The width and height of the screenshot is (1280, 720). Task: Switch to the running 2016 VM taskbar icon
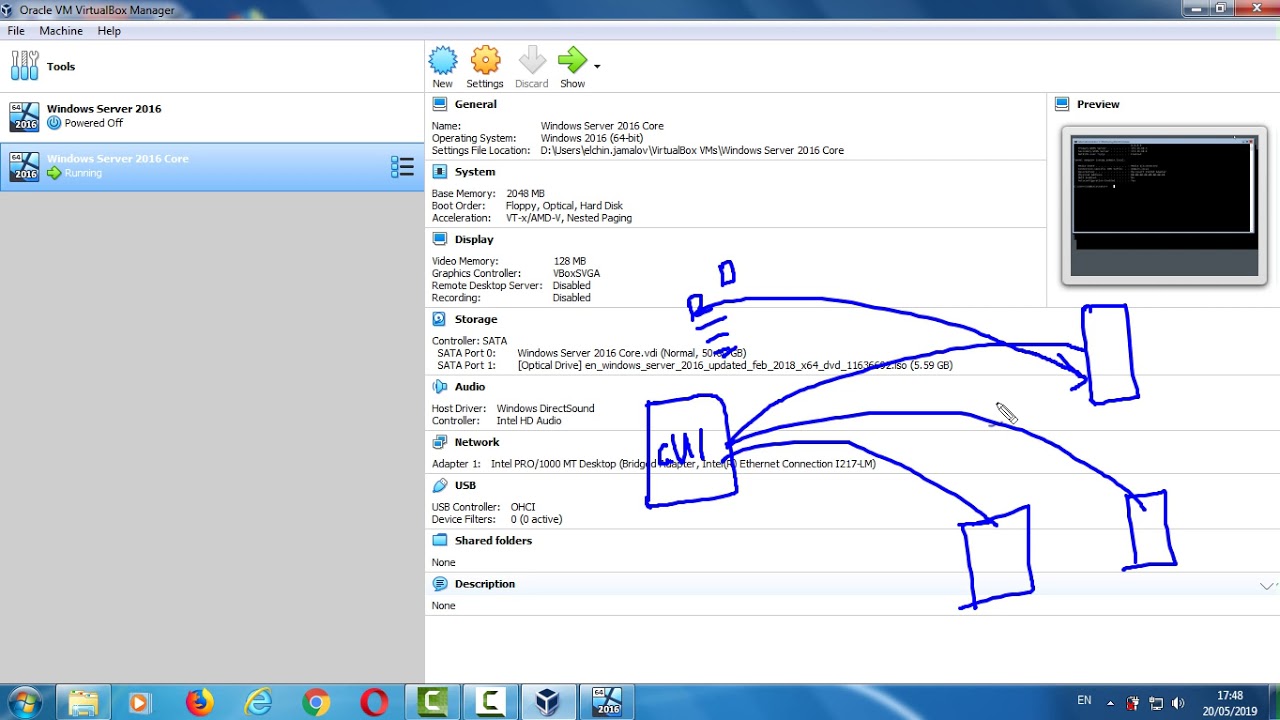pos(607,702)
